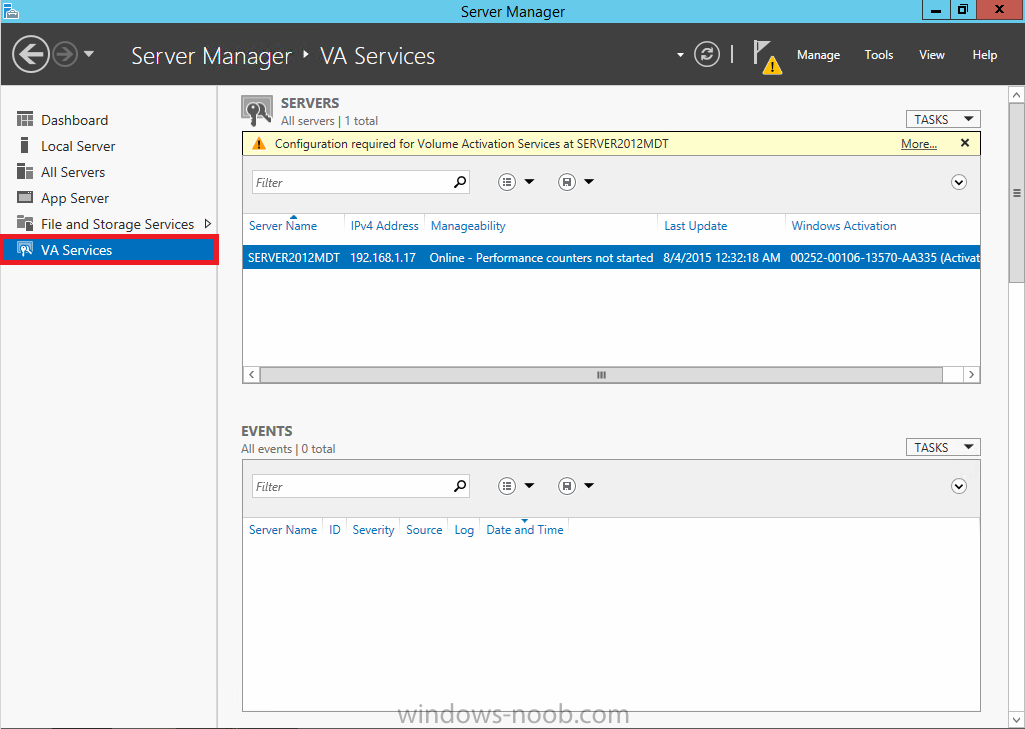Click the warning triangle in notification bar

click(x=259, y=143)
